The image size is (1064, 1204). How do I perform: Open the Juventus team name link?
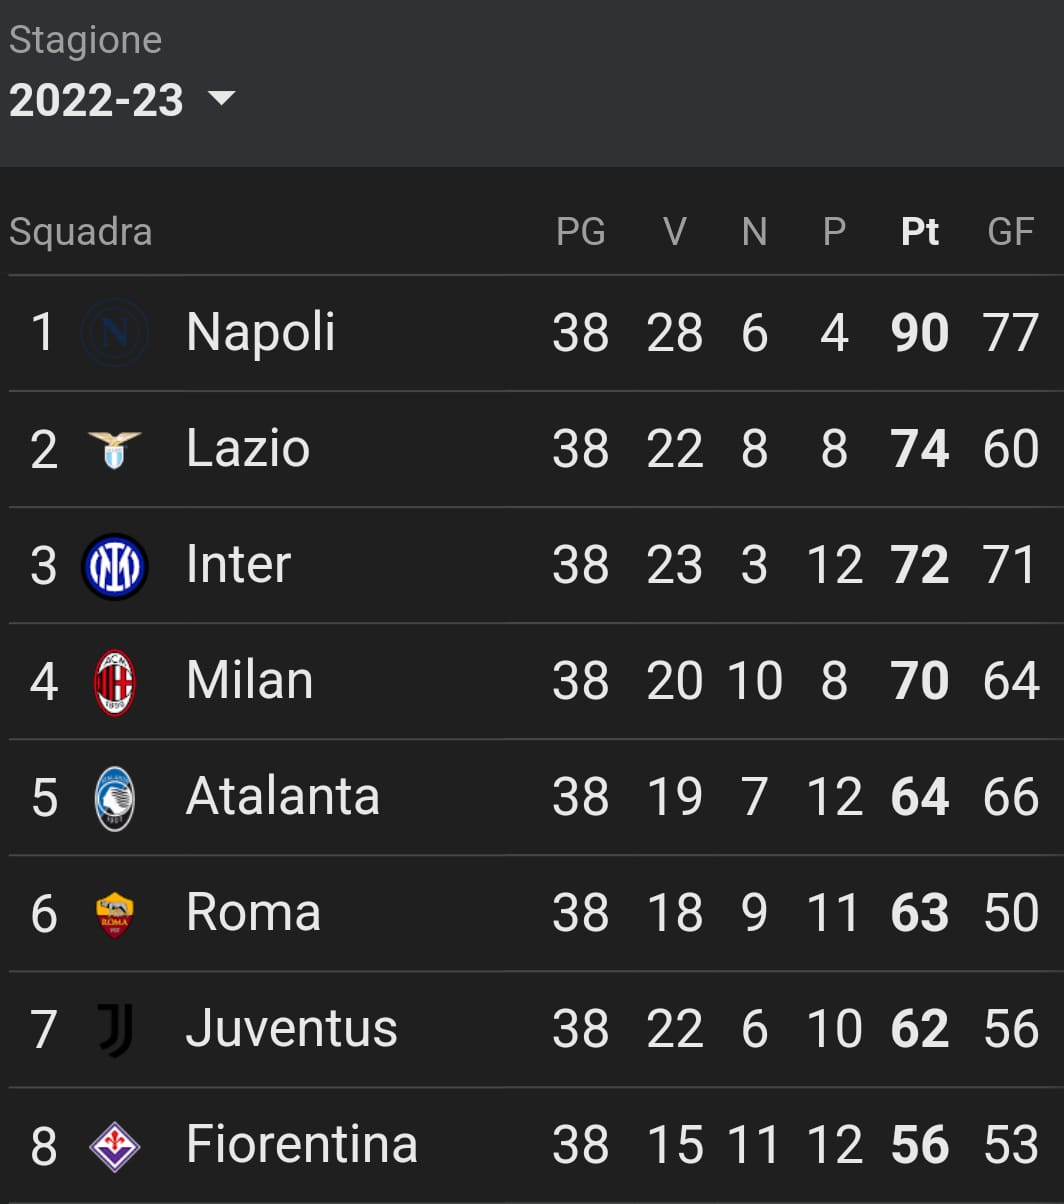(x=292, y=1028)
